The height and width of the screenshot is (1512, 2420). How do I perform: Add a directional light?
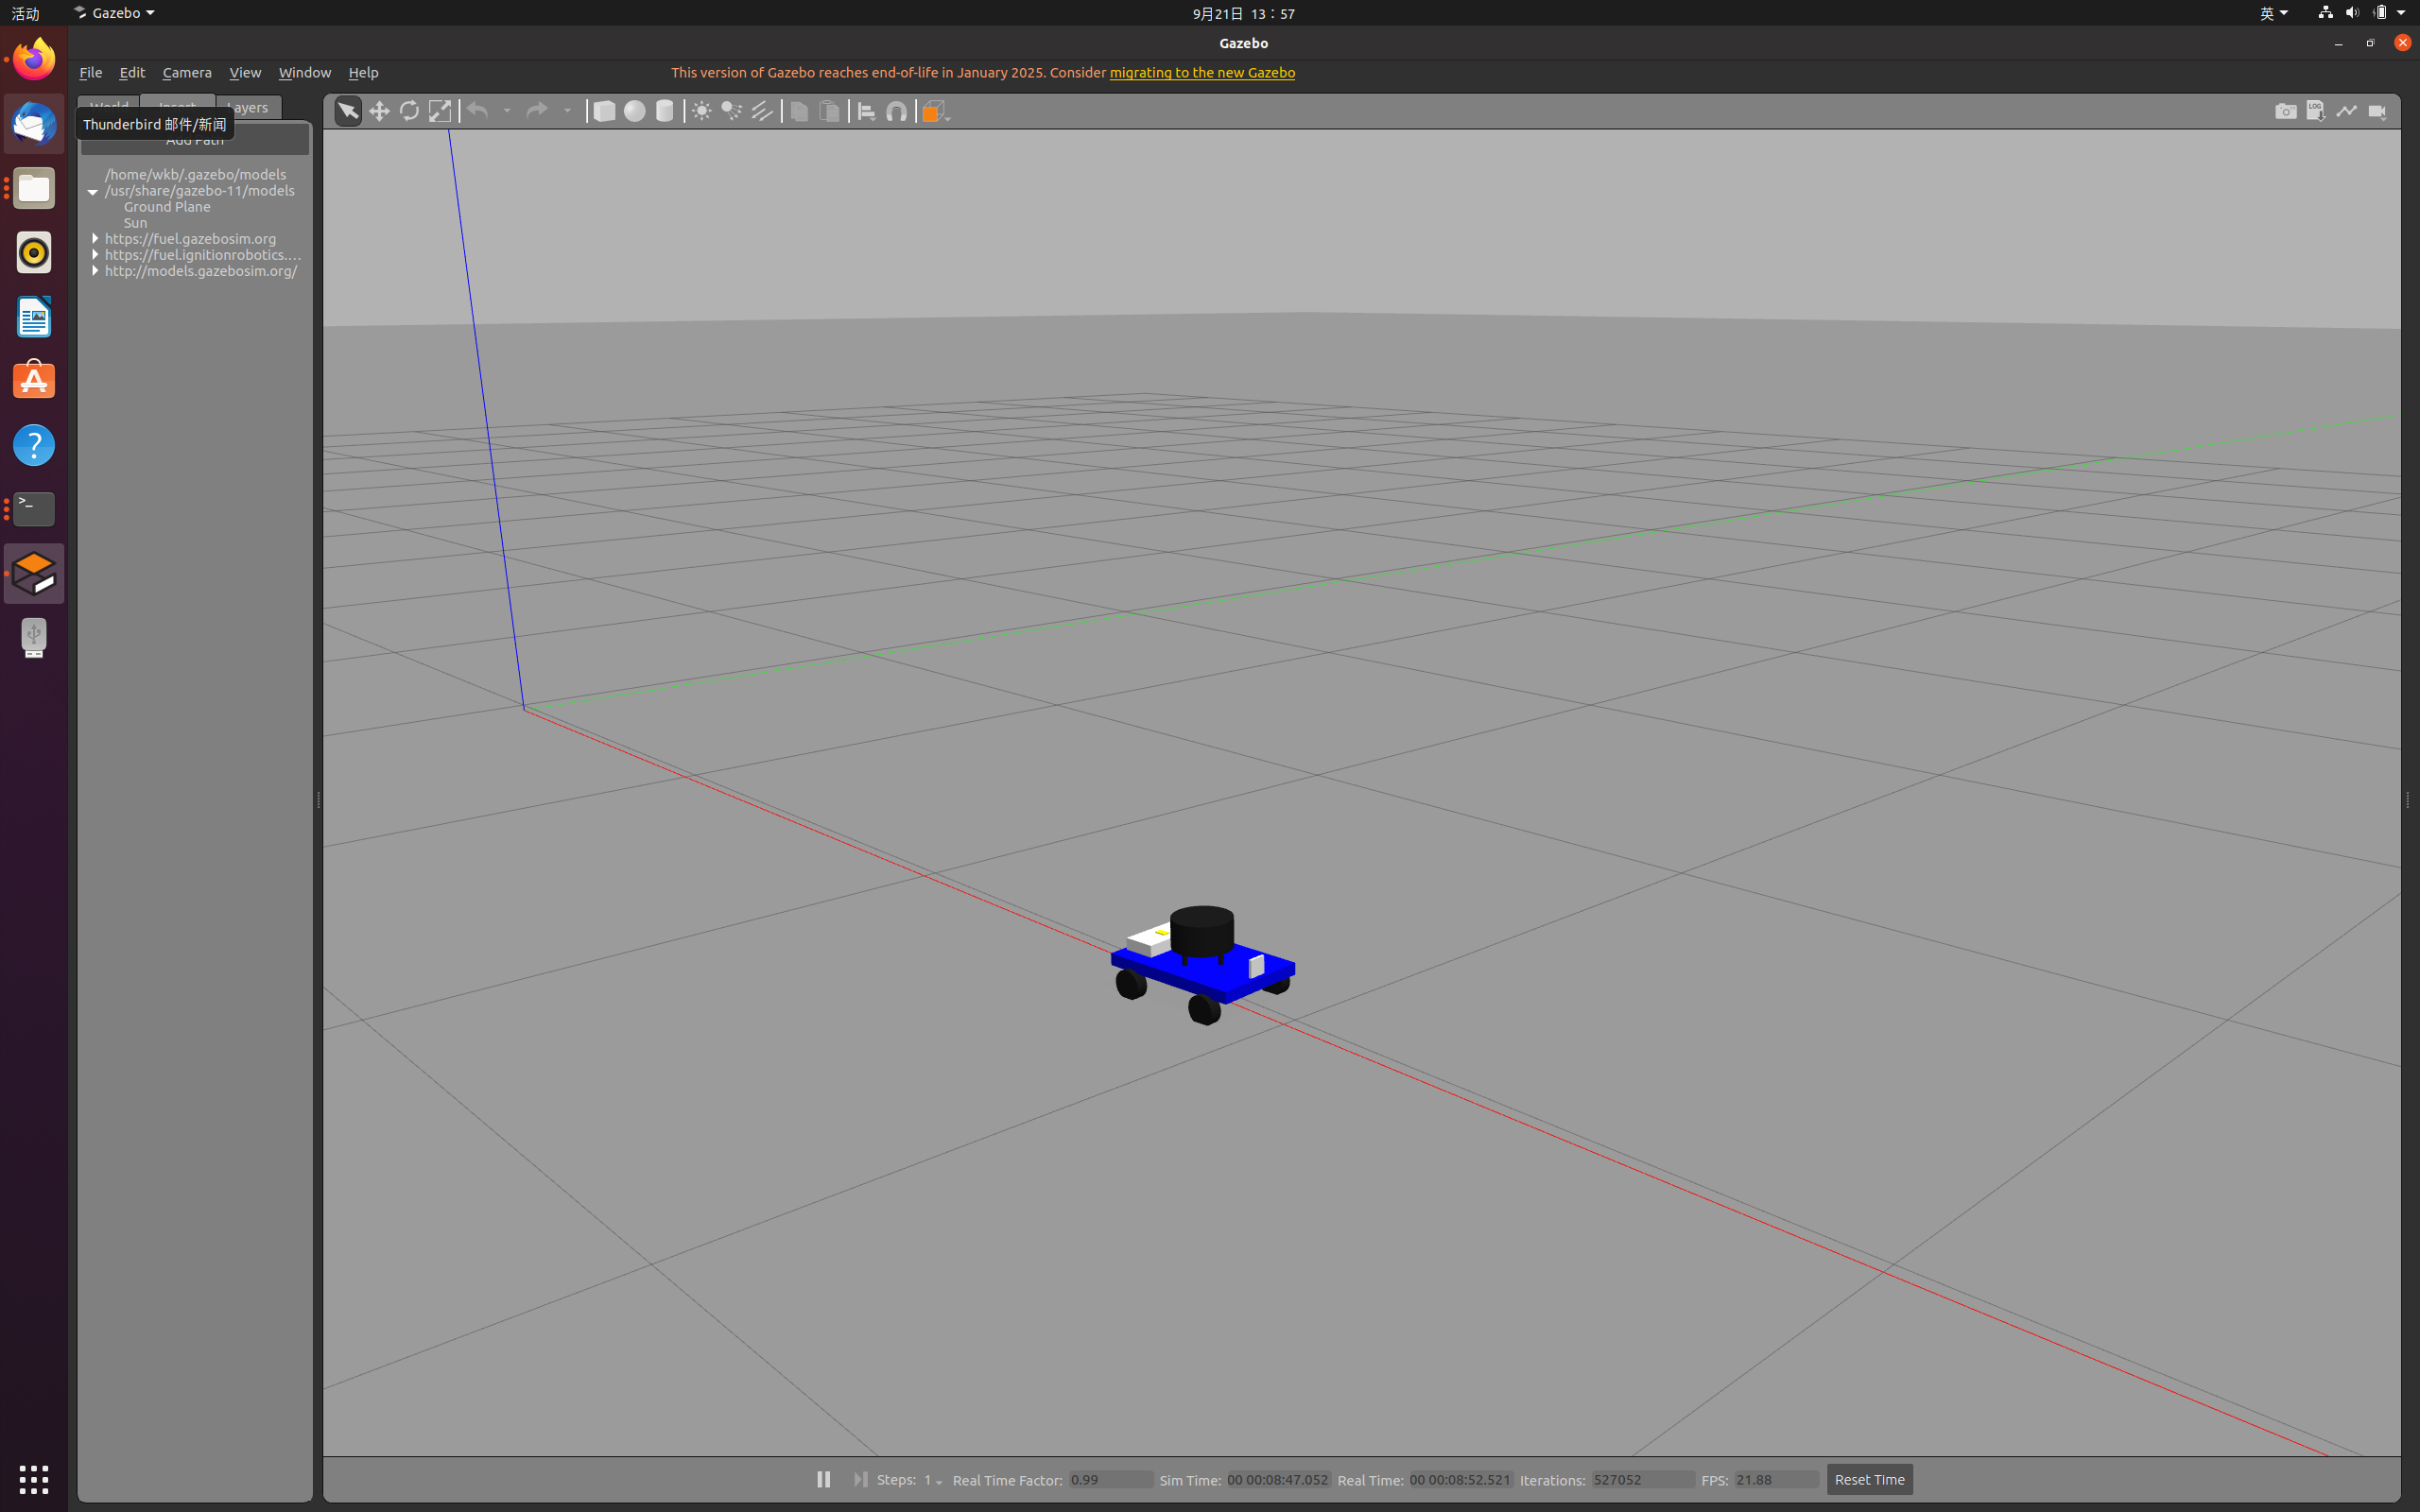pos(763,111)
